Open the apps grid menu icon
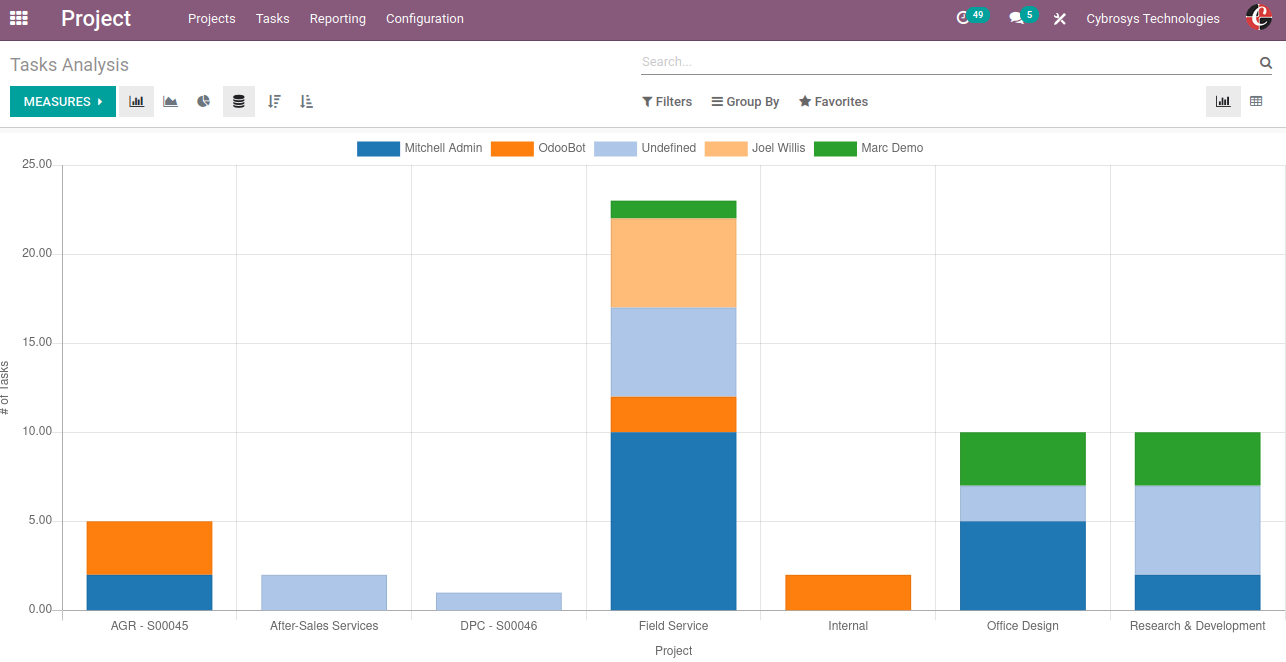The image size is (1286, 662). [19, 18]
